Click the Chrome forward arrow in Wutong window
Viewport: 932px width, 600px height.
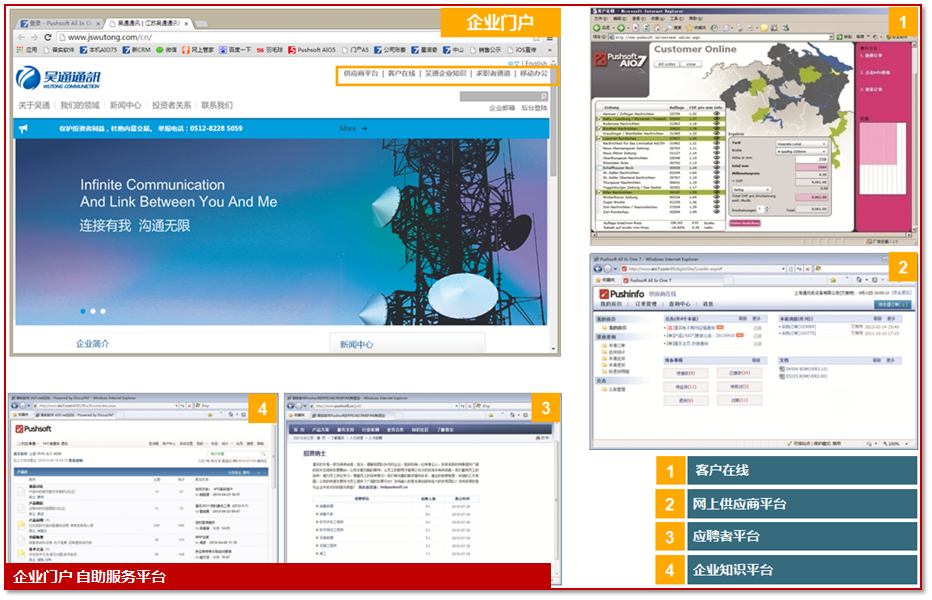click(34, 37)
